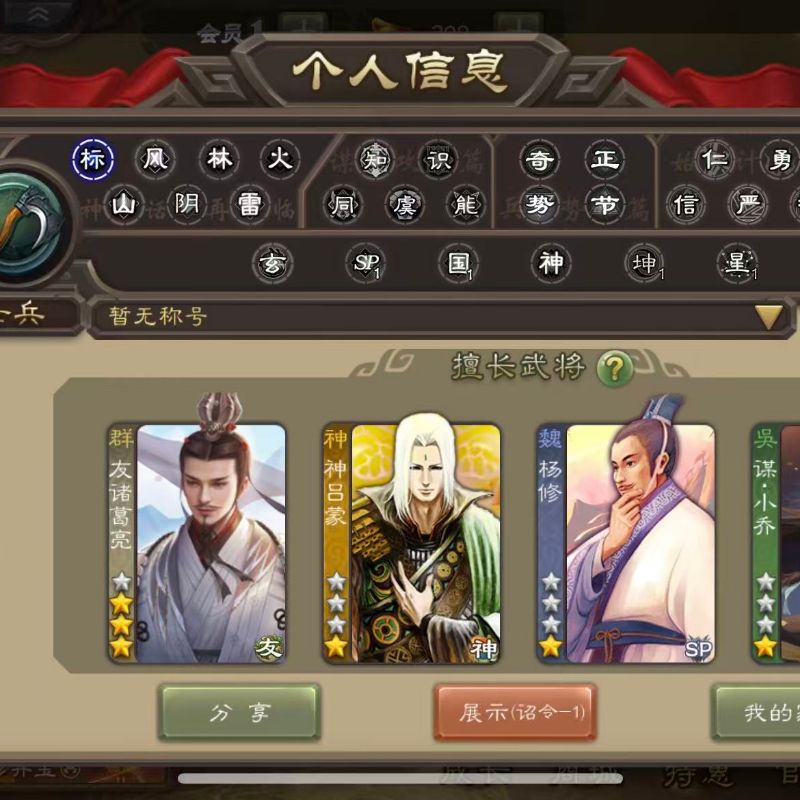Open the green question mark help

615,367
